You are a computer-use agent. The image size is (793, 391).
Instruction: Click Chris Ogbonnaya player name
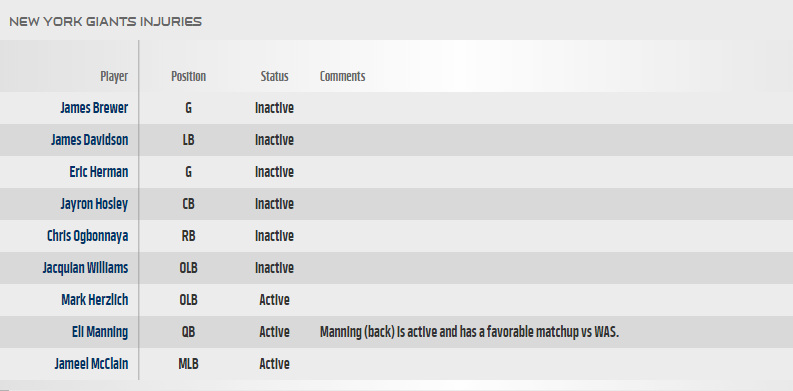[x=87, y=236]
